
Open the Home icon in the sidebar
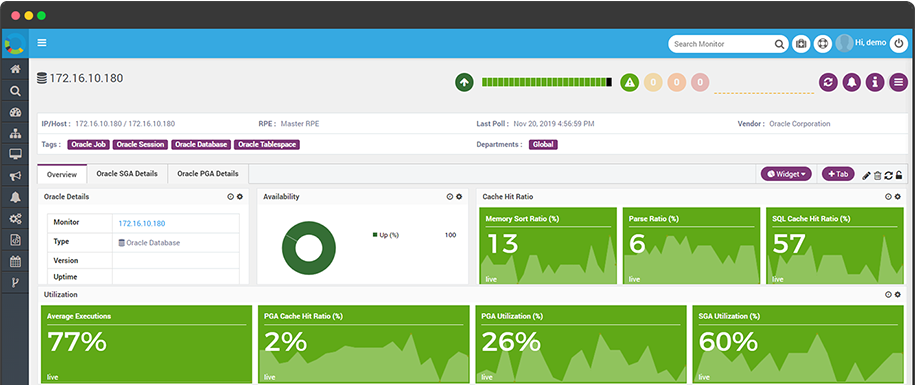pyautogui.click(x=16, y=69)
